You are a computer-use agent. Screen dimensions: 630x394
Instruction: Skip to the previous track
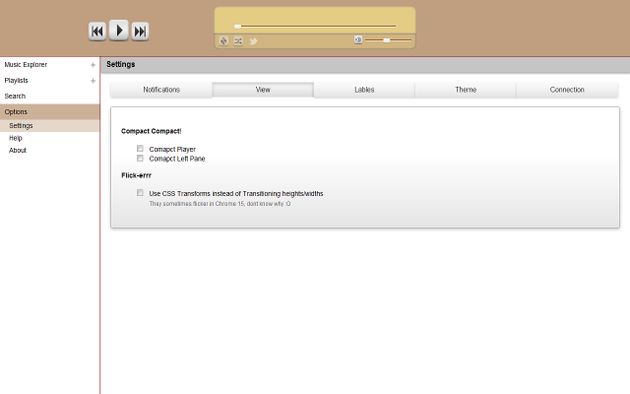97,31
